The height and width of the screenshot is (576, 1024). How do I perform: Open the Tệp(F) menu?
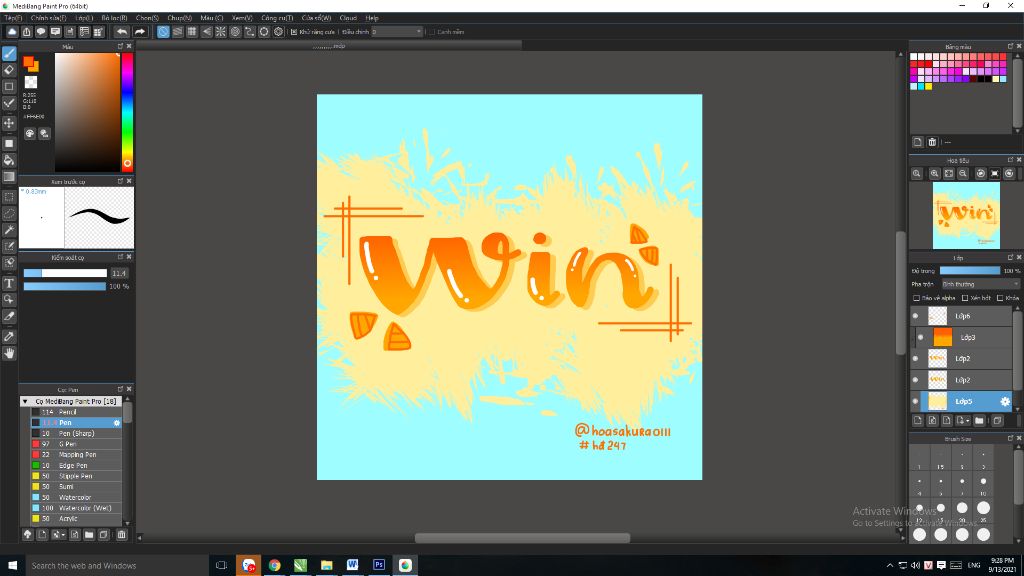13,18
